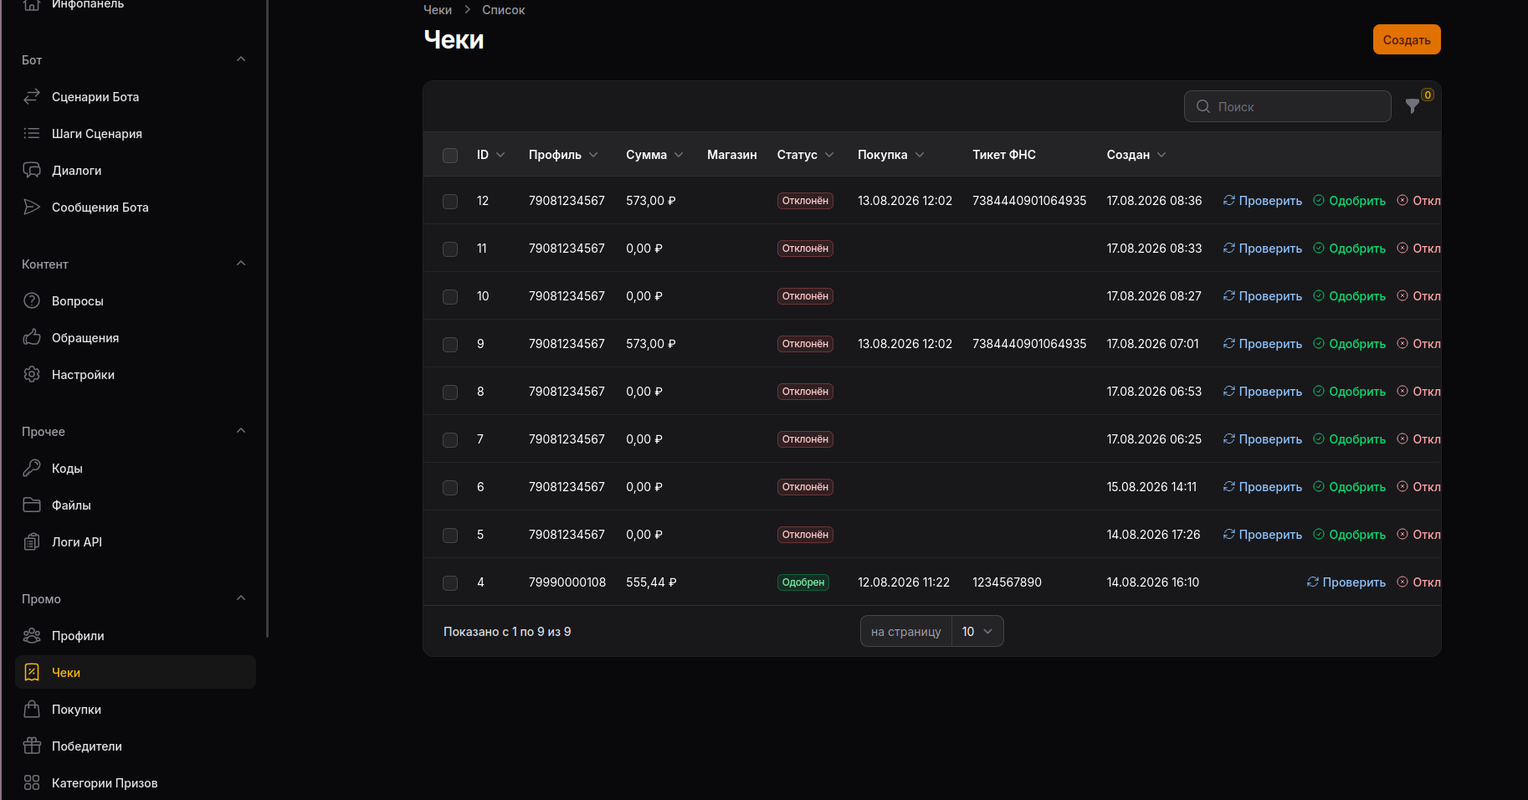Screen dimensions: 1528x800
Task: Open the Покупки menu item
Action: pos(135,710)
